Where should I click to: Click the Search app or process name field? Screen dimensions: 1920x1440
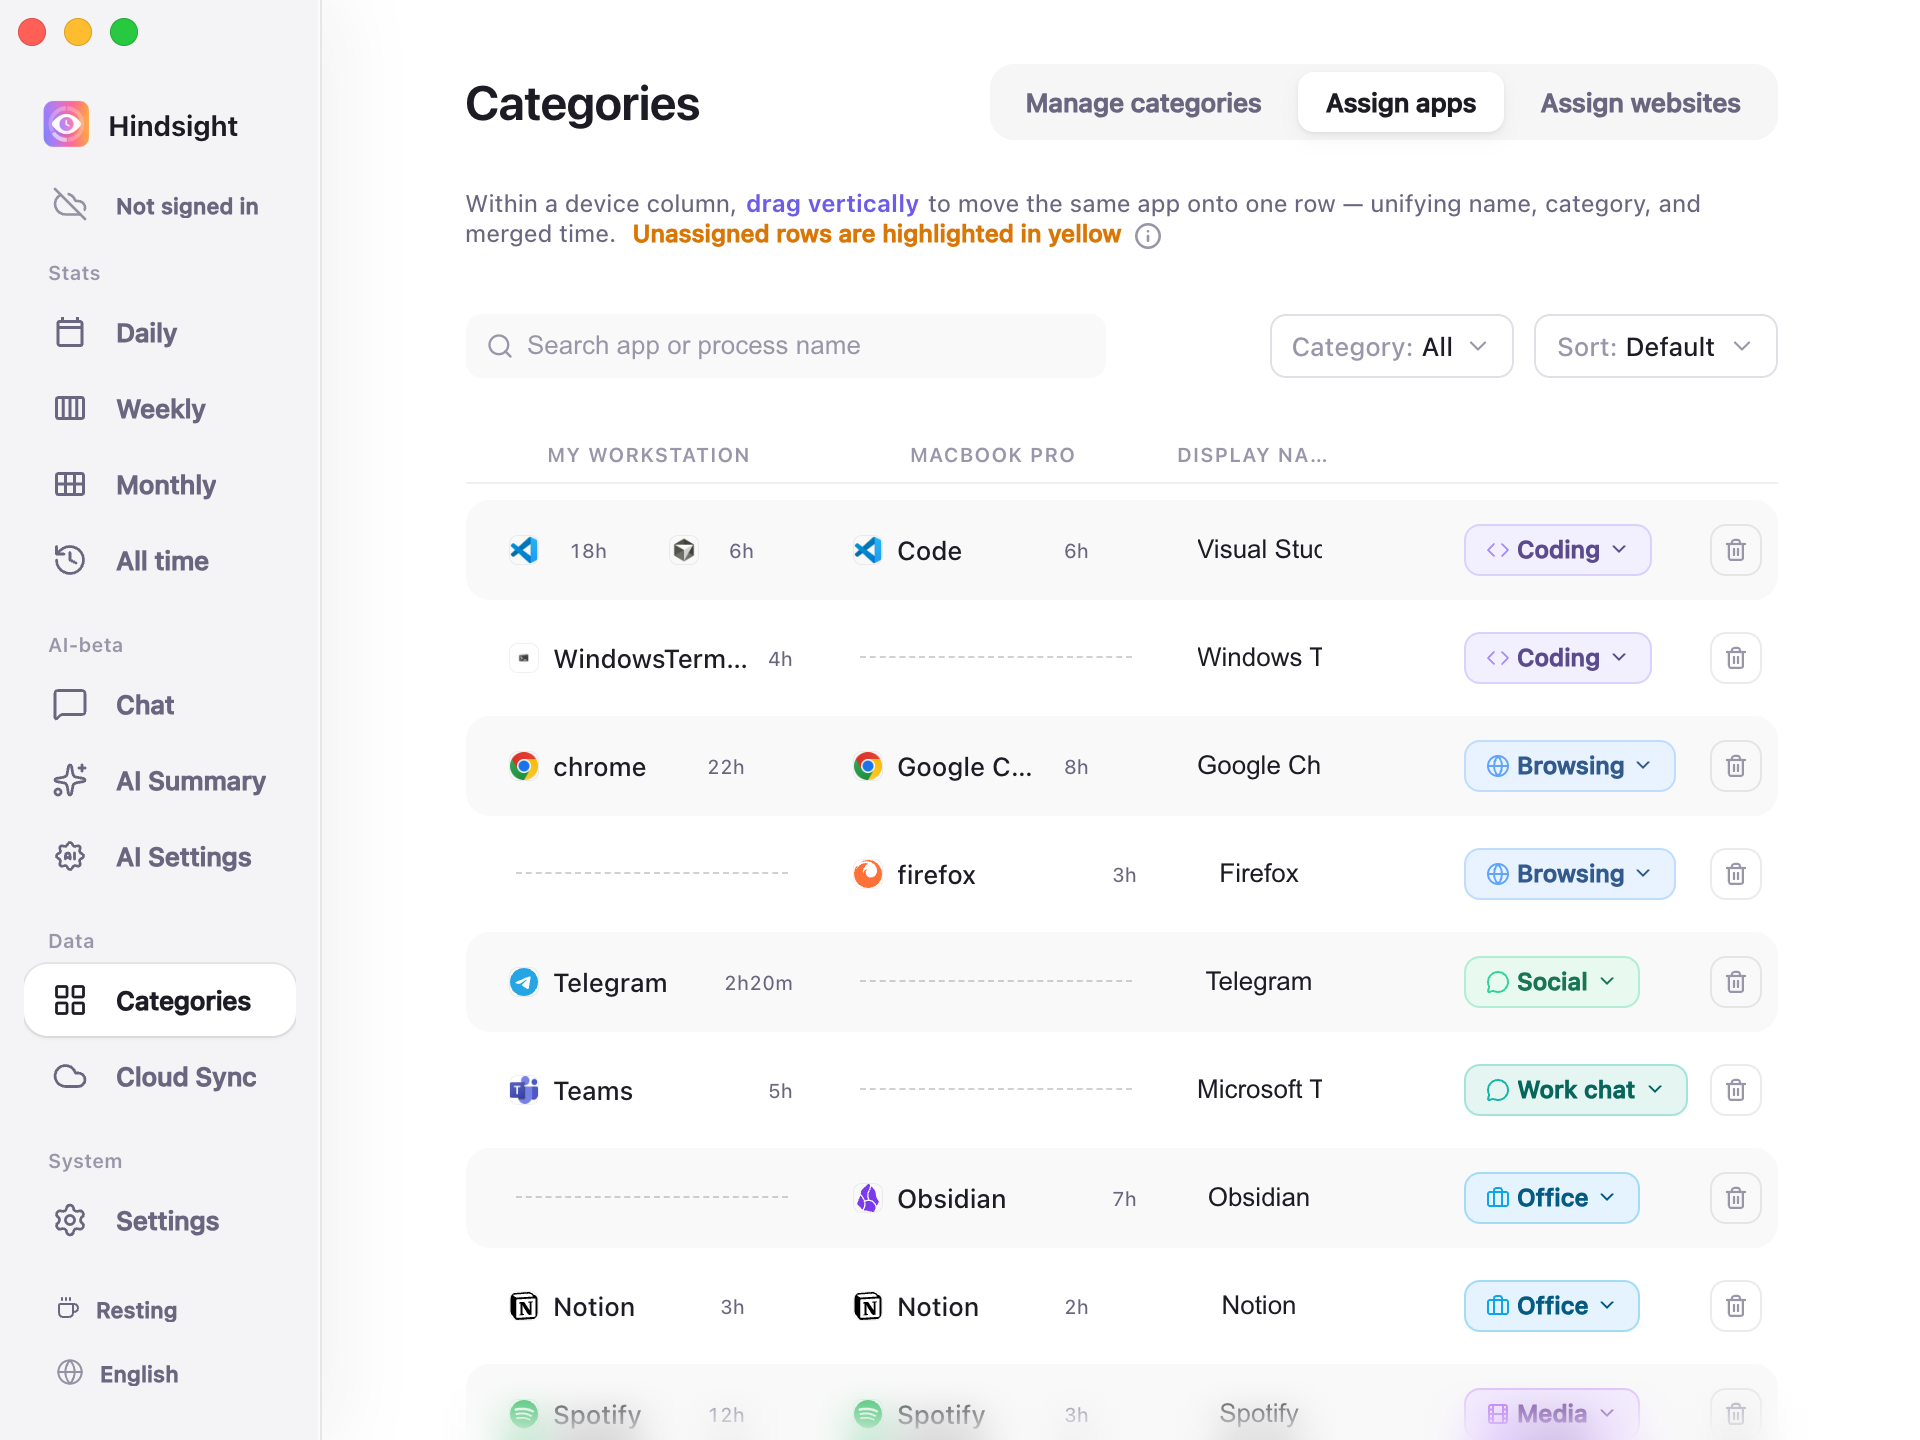pyautogui.click(x=786, y=346)
